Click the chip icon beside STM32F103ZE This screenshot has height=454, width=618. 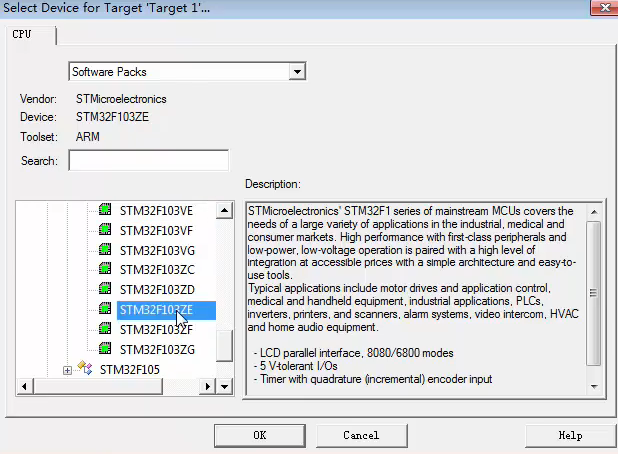[105, 309]
